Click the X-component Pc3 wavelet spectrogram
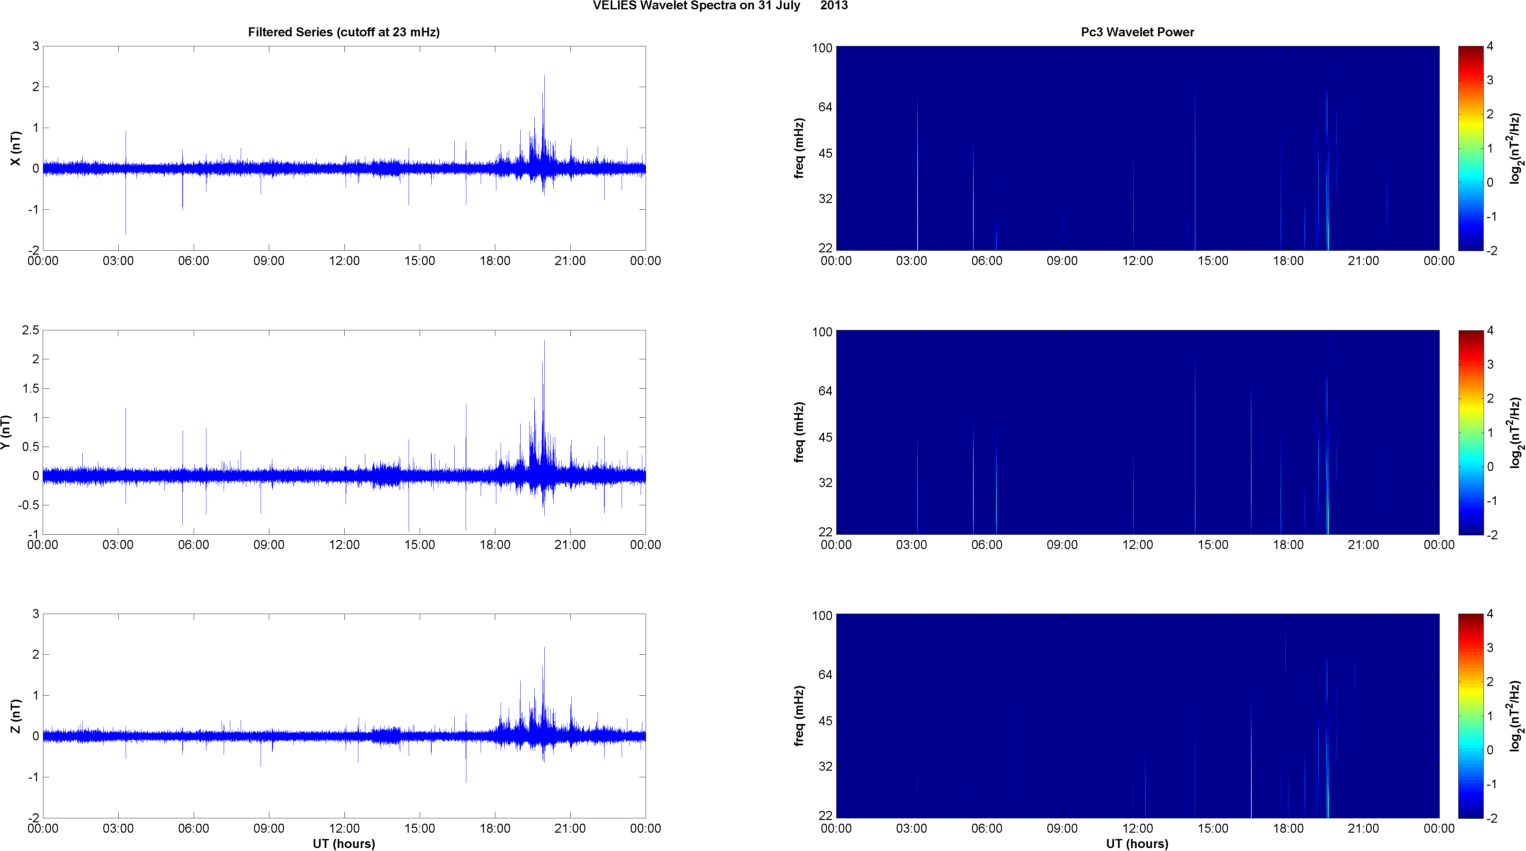The height and width of the screenshot is (851, 1526). tap(1137, 148)
